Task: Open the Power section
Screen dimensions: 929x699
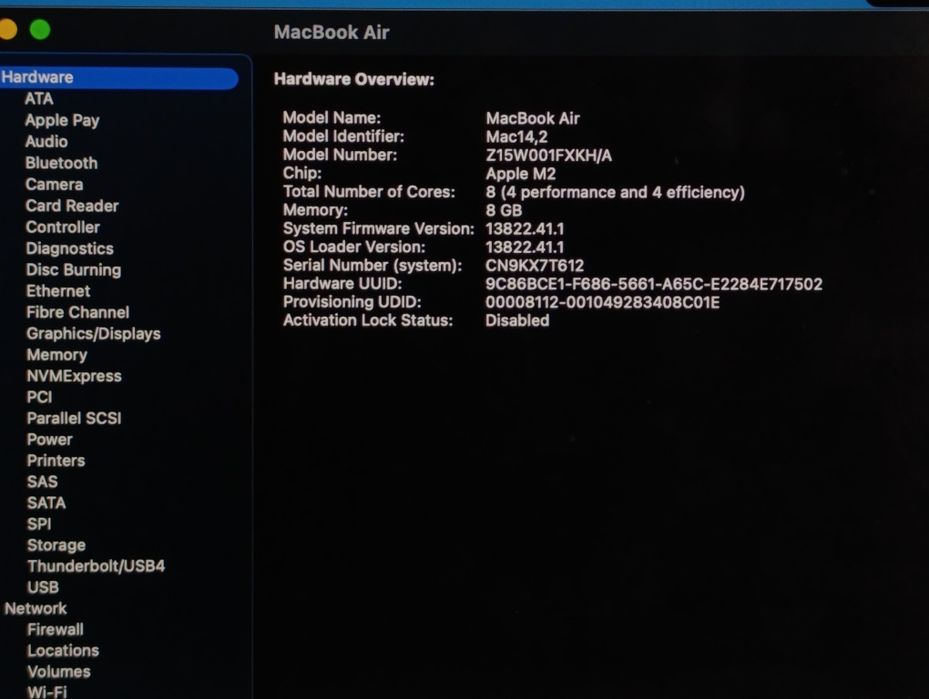Action: pyautogui.click(x=50, y=440)
